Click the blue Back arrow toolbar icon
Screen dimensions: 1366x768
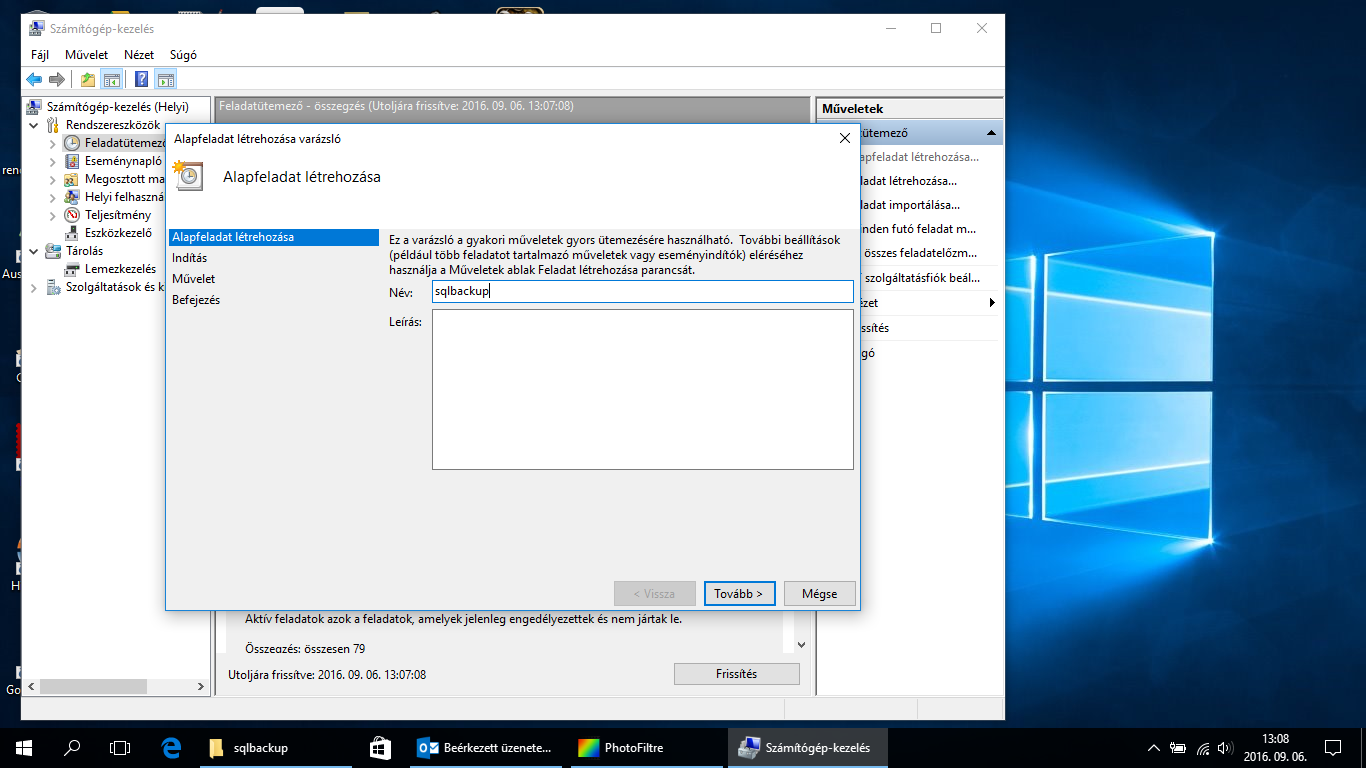tap(34, 80)
